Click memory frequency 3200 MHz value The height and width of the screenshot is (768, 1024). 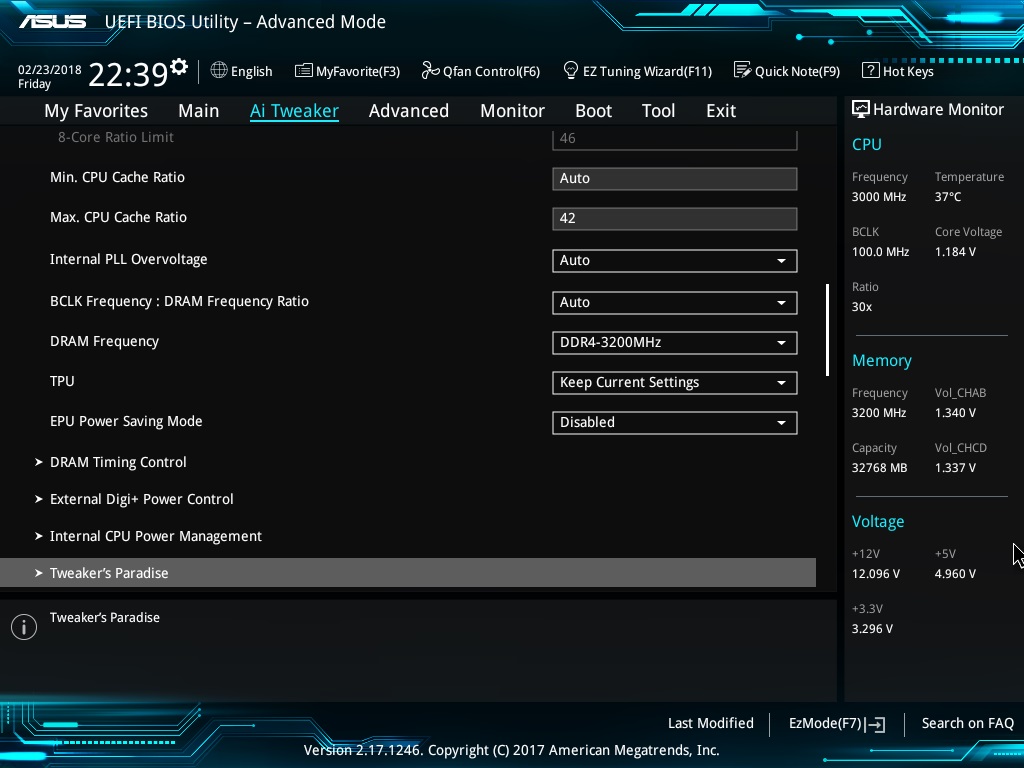879,413
